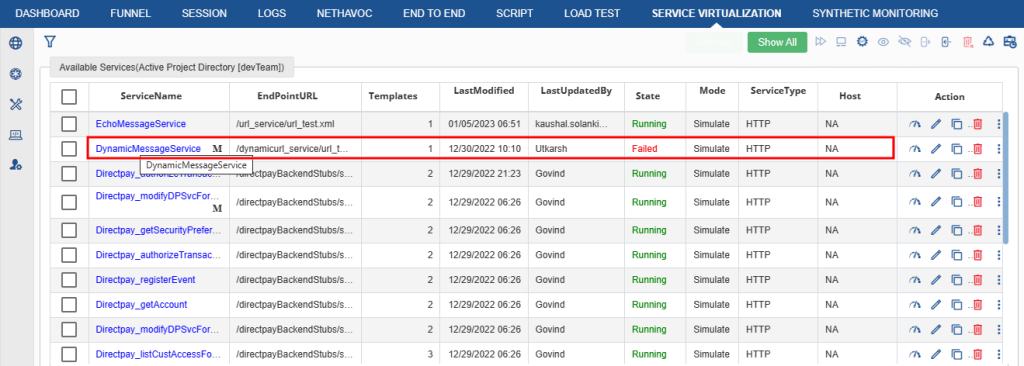Open kebab menu for the 21:23 row
Viewport: 1024px width, 366px height.
999,174
